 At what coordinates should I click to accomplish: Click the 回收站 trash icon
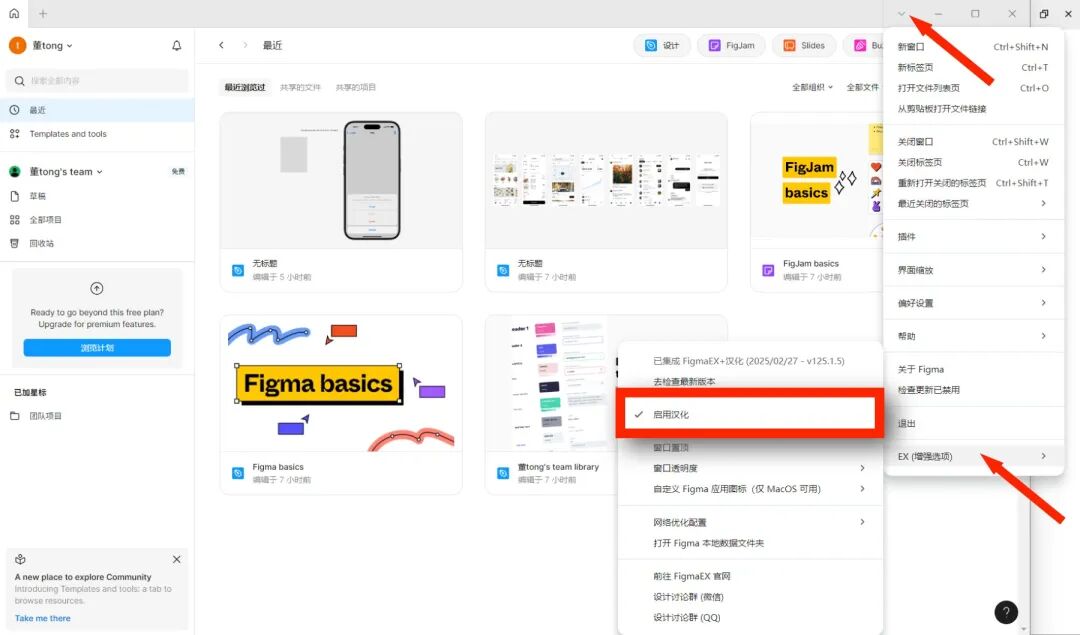click(14, 243)
